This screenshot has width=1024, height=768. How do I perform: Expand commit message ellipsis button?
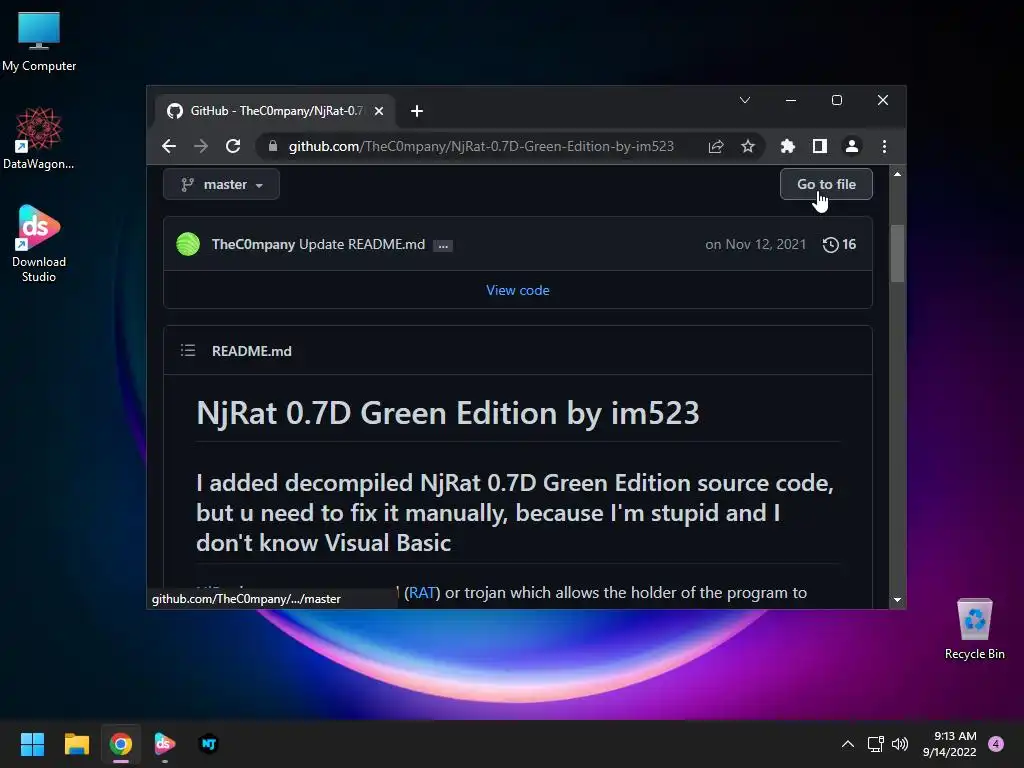tap(443, 246)
